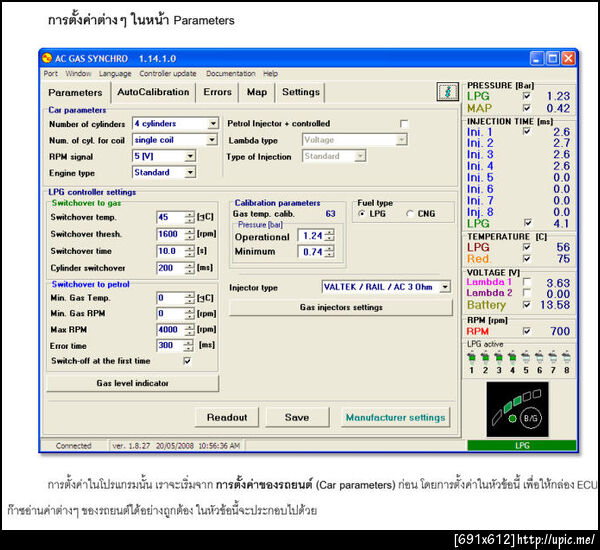Open Gas level indicator settings
The height and width of the screenshot is (550, 600).
click(132, 383)
